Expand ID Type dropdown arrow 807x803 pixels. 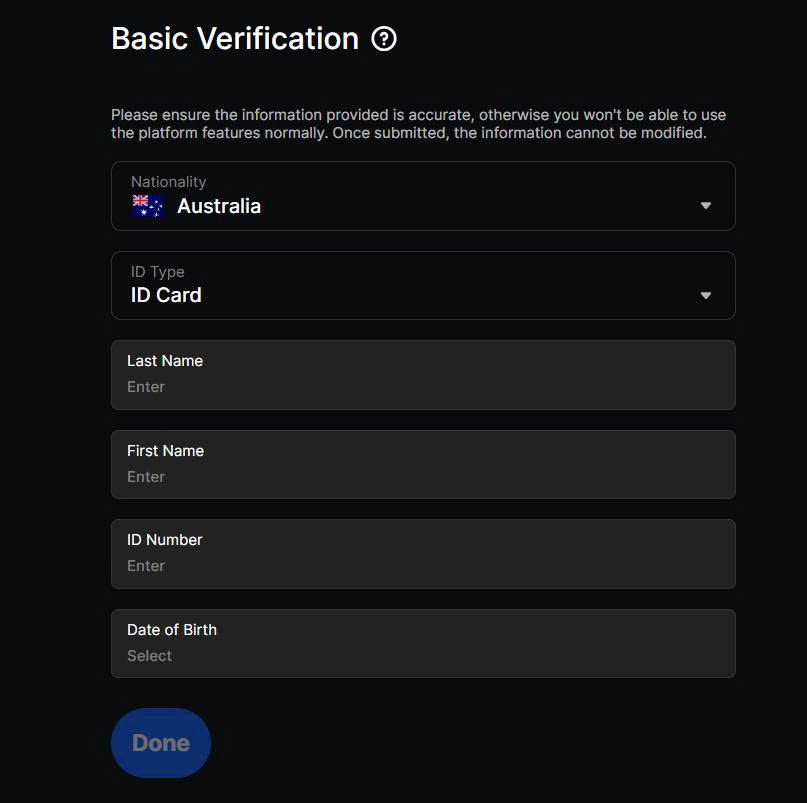point(706,295)
